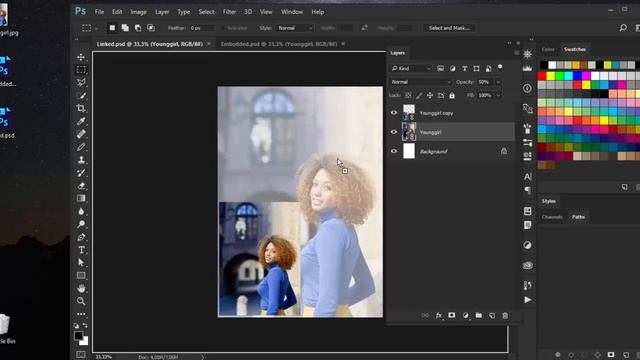Image resolution: width=640 pixels, height=360 pixels.
Task: Open the Layer menu
Action: click(162, 12)
